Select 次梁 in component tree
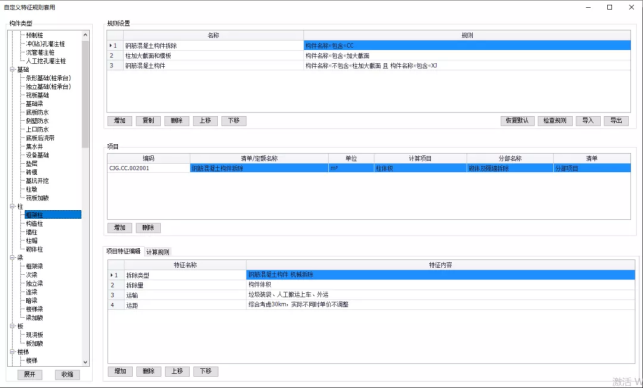643x388 pixels. (x=32, y=275)
